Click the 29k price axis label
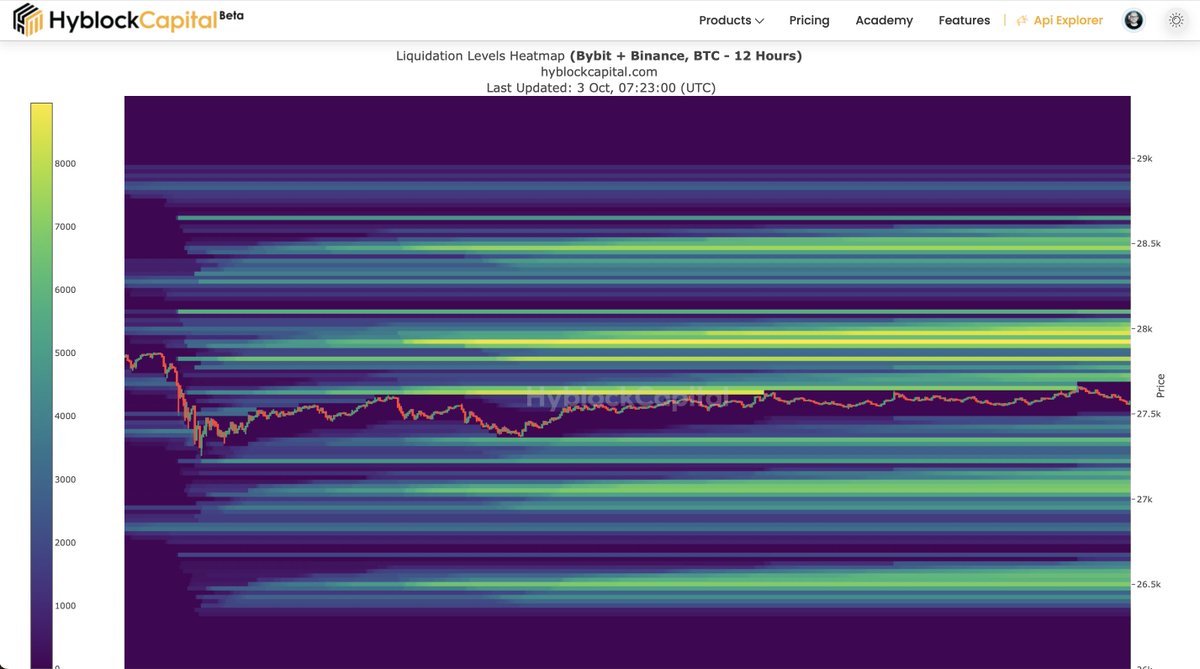1200x669 pixels. click(x=1145, y=159)
